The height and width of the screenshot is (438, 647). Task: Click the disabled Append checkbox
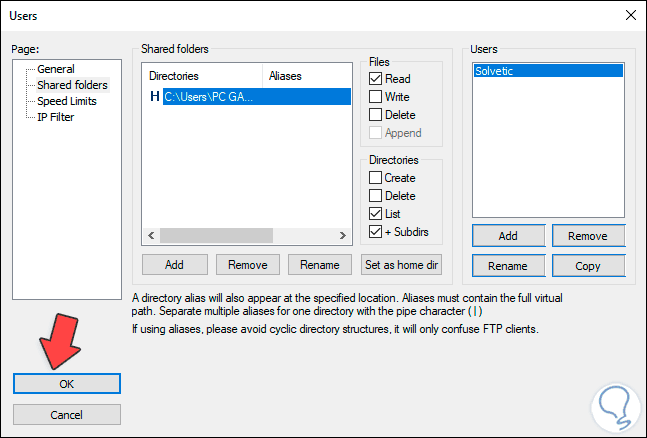click(x=375, y=133)
